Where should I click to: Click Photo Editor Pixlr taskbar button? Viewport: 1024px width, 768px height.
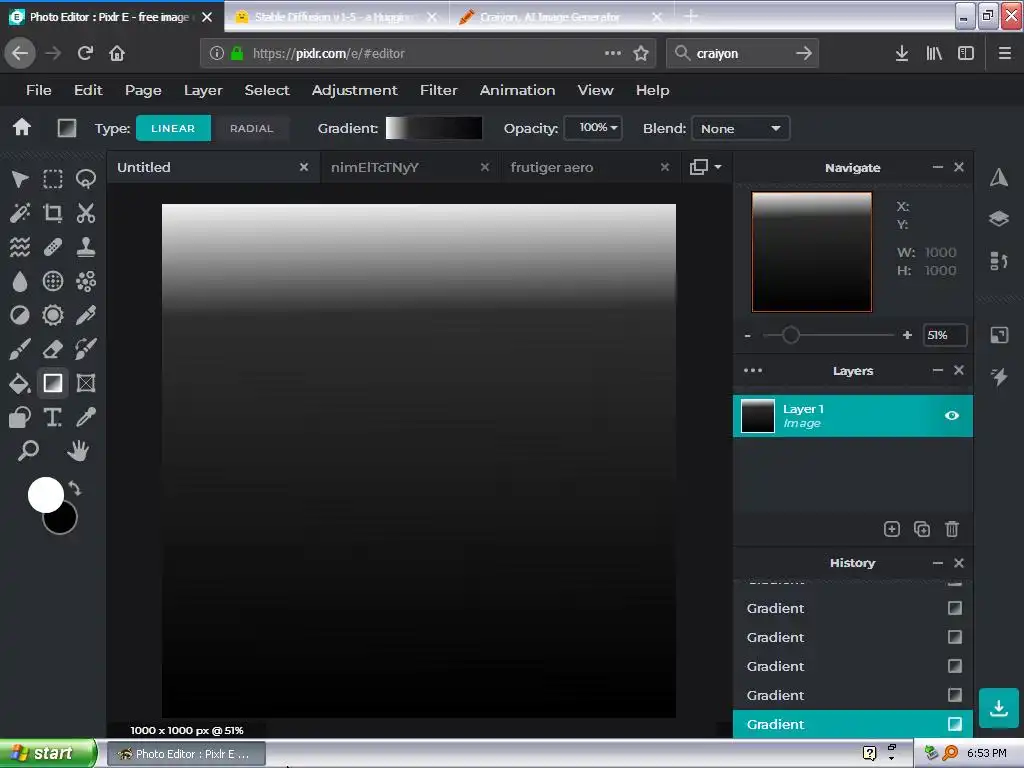[185, 754]
